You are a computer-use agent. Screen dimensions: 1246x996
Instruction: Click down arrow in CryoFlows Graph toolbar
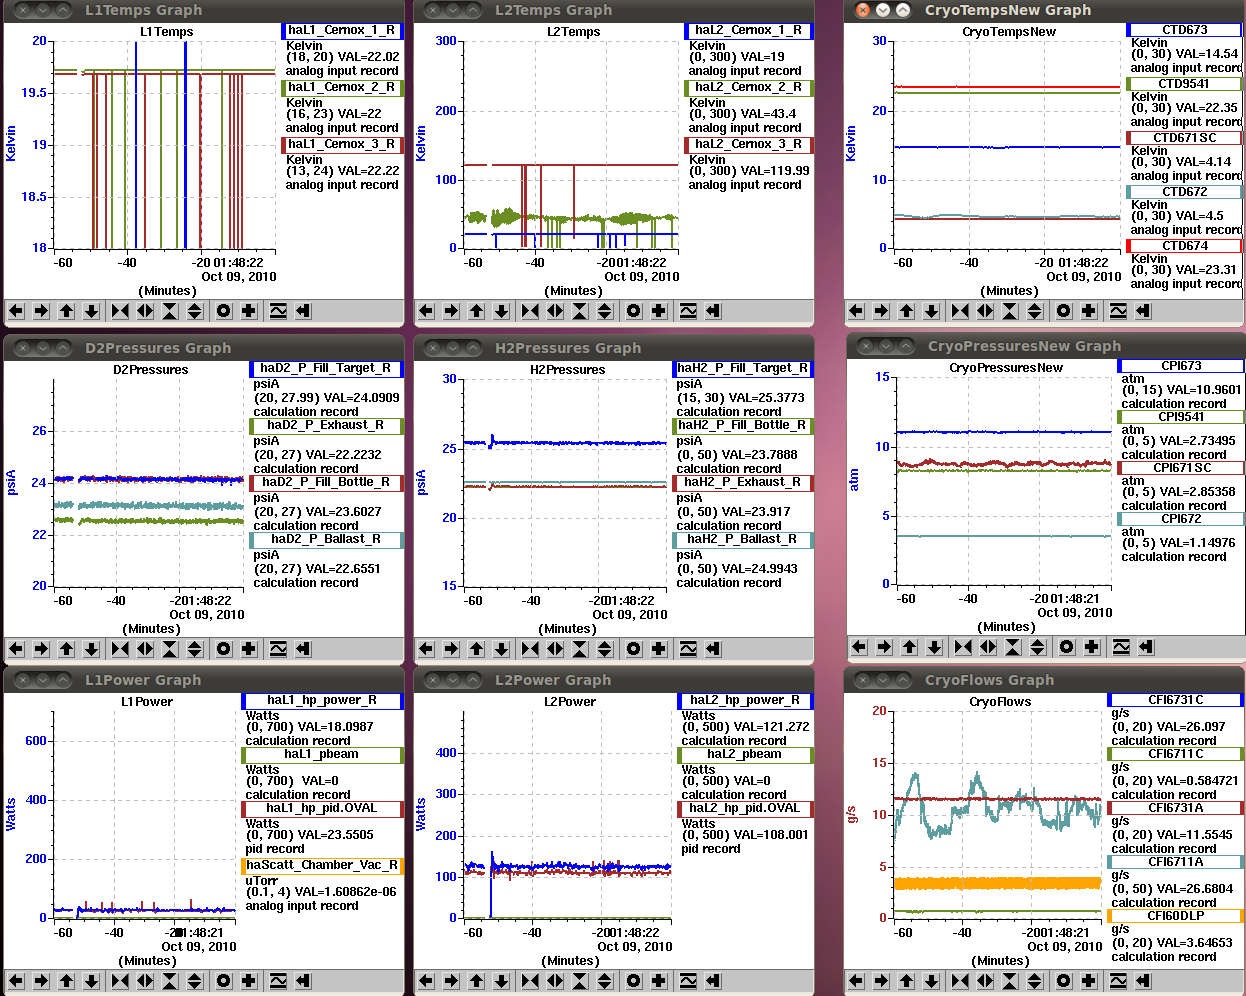932,981
